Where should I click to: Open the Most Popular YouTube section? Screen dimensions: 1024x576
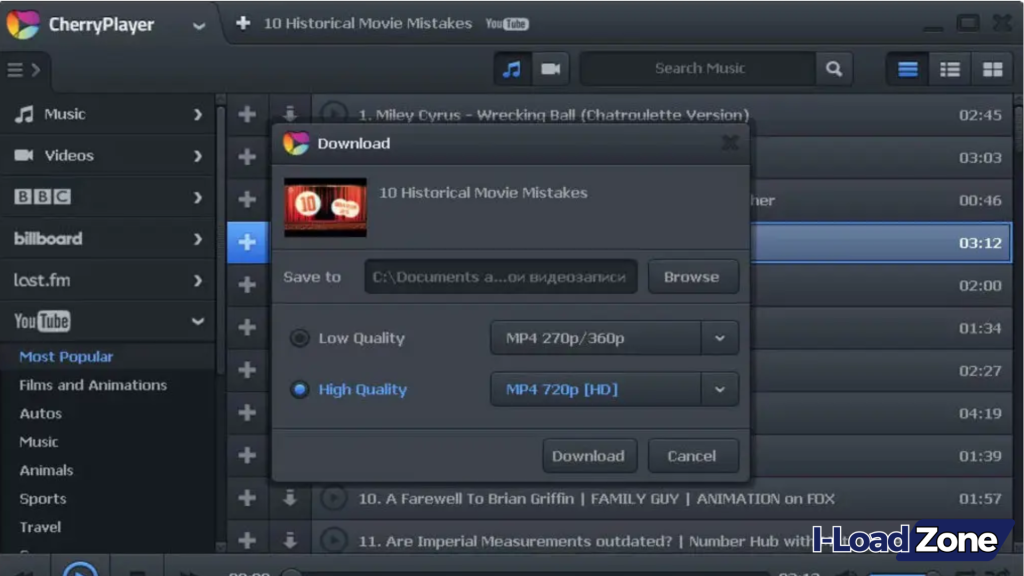(x=66, y=356)
